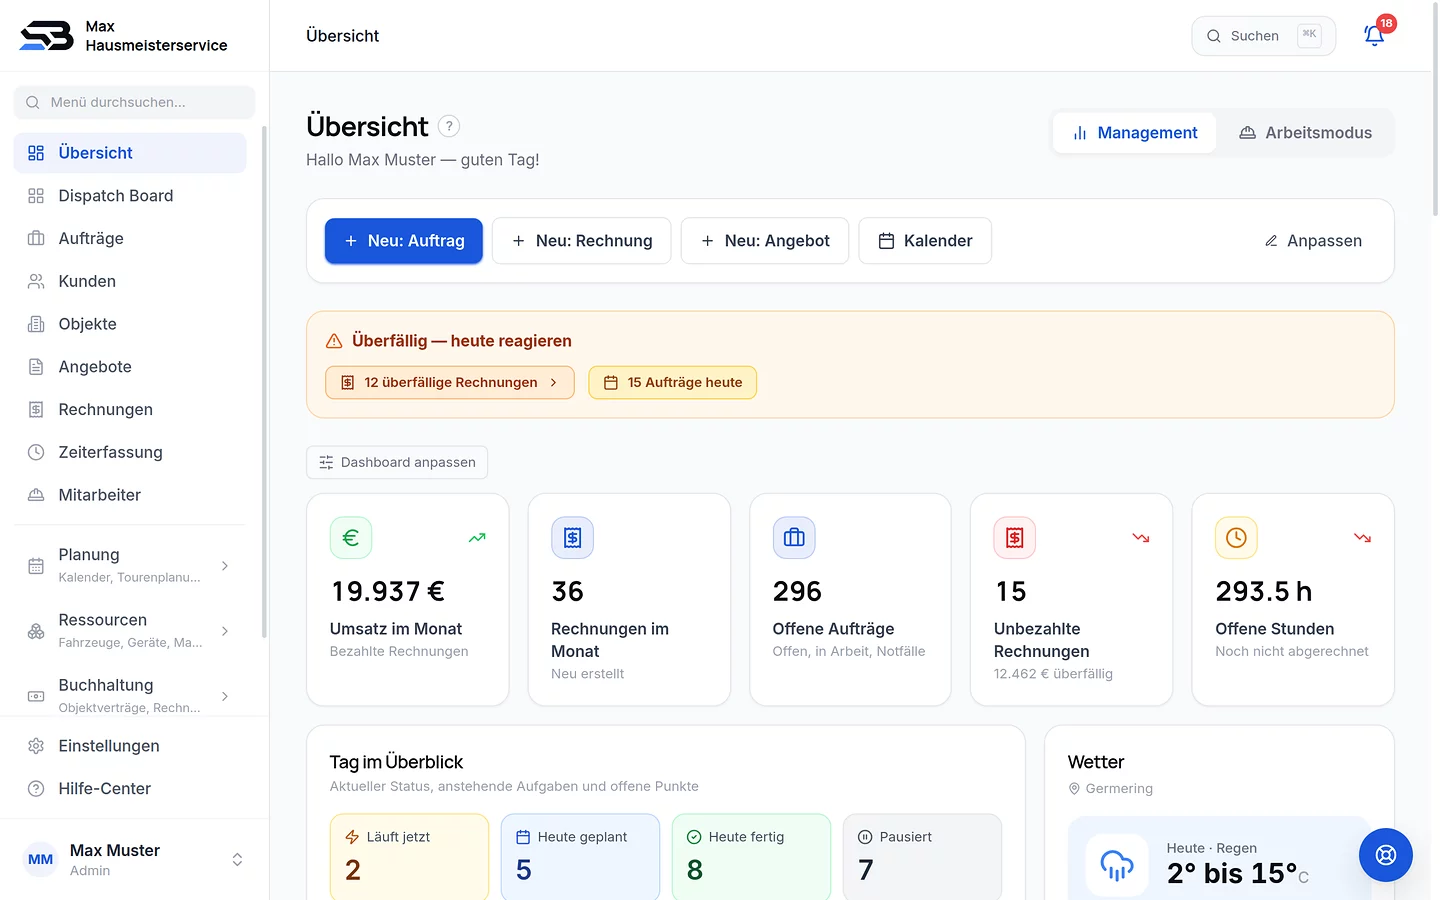
Task: Select the Heute fertig status tile
Action: coord(752,858)
